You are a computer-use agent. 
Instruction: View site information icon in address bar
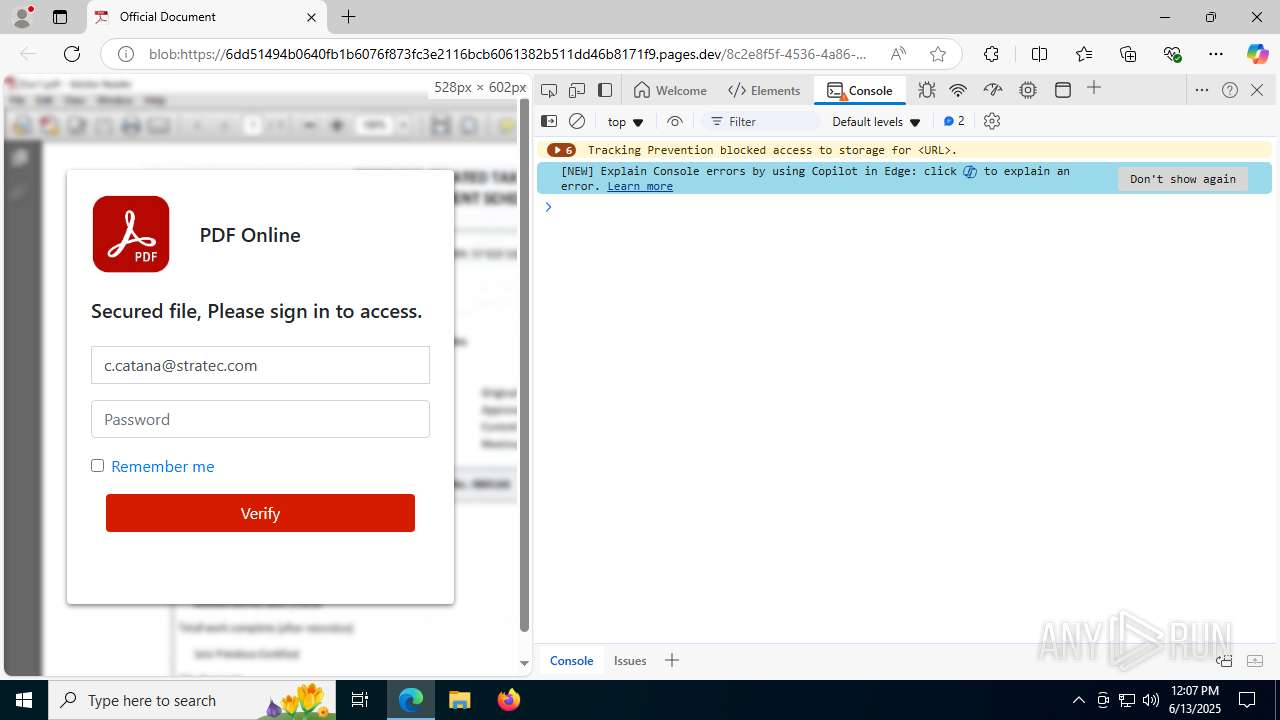pos(126,54)
